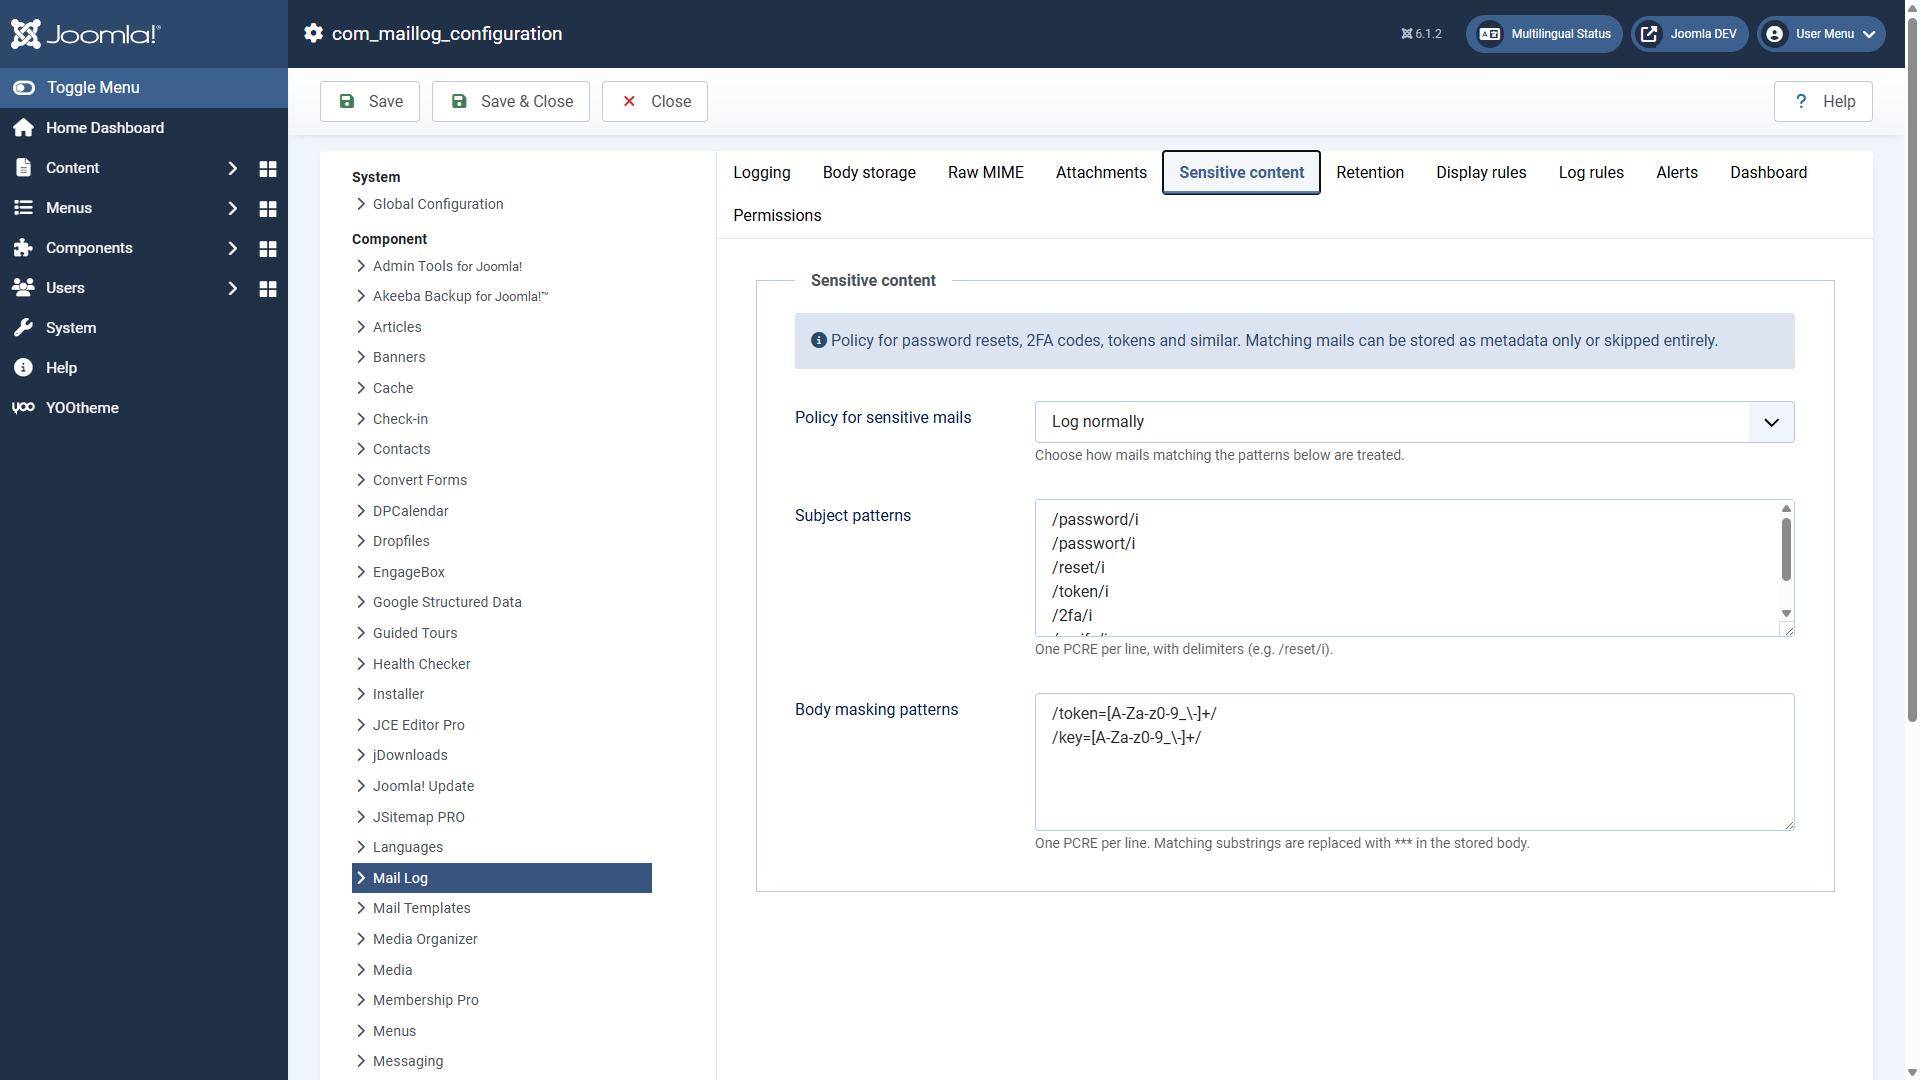Open Convert Forms configuration
The image size is (1920, 1080).
(x=420, y=480)
